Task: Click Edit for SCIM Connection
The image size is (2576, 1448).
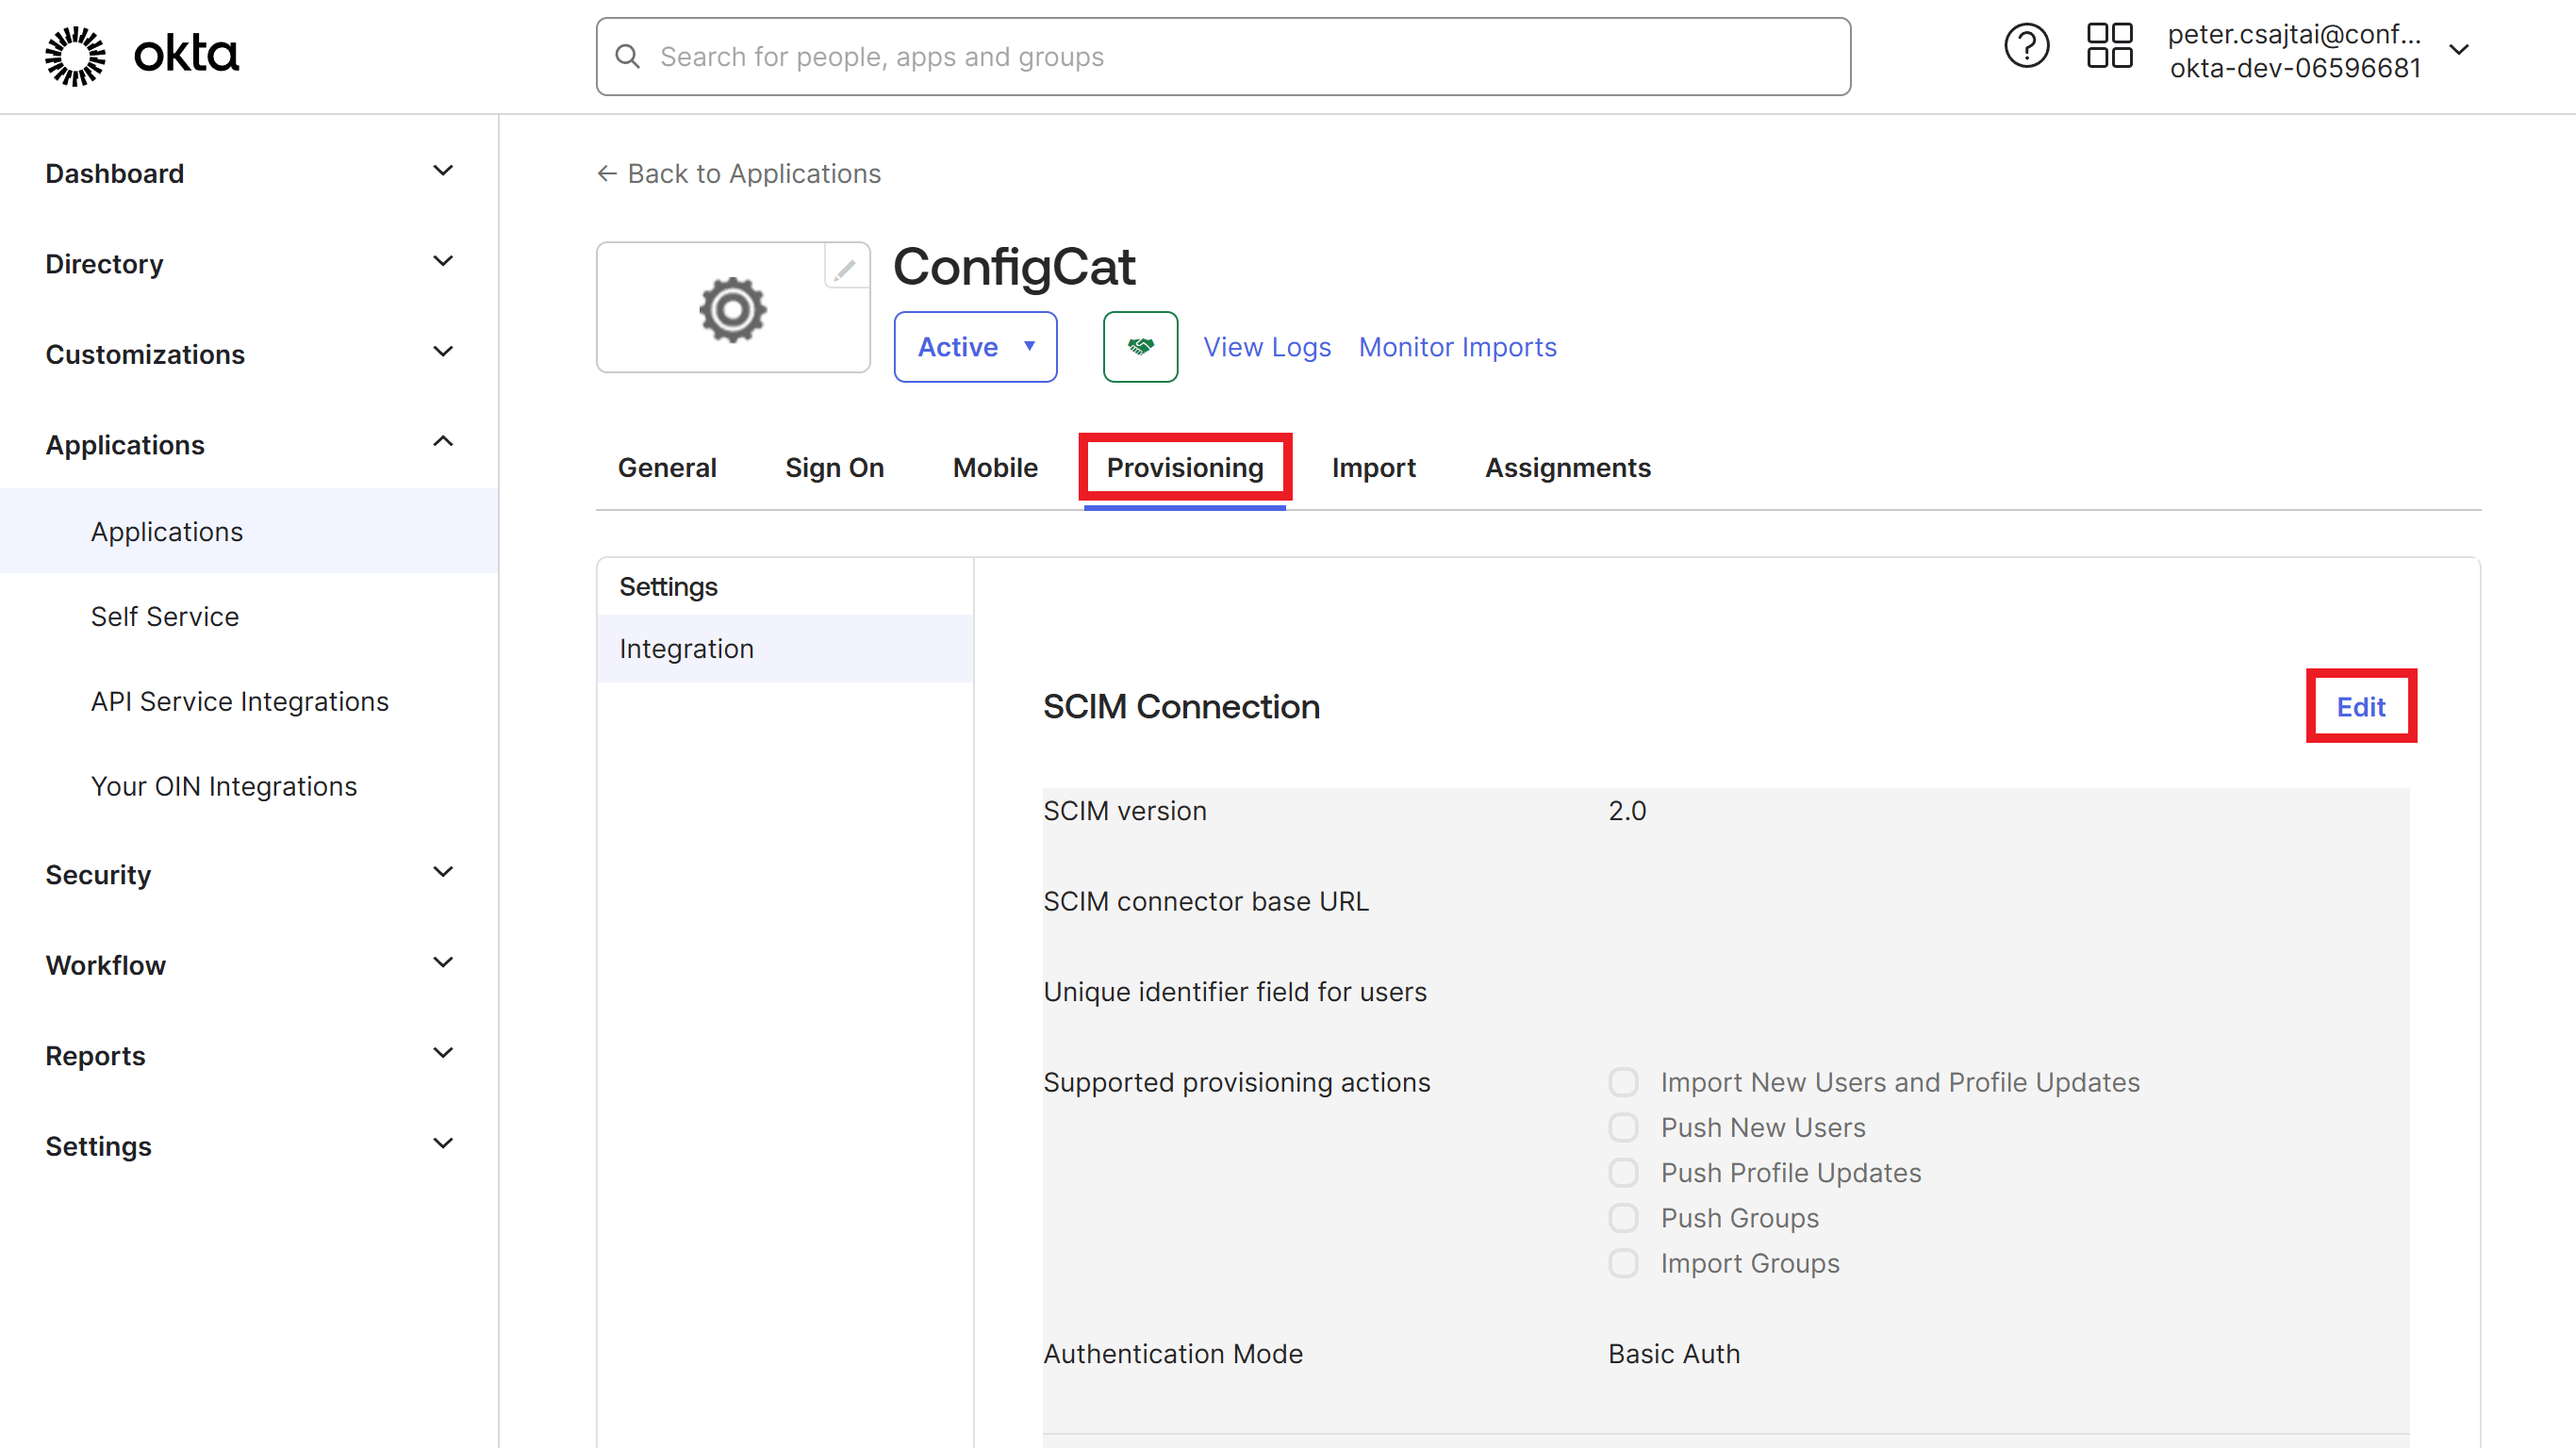Action: (2360, 706)
